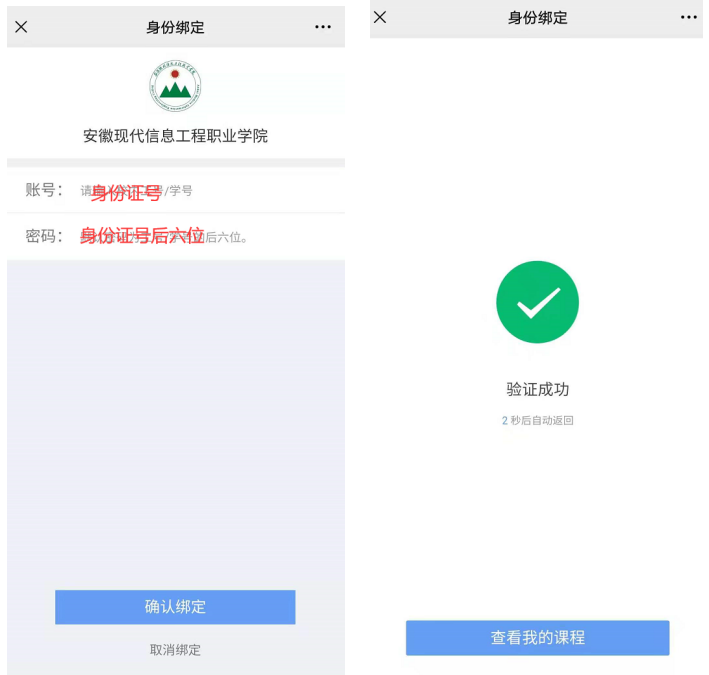
Task: Open the left page's three-dot more menu
Action: [323, 27]
